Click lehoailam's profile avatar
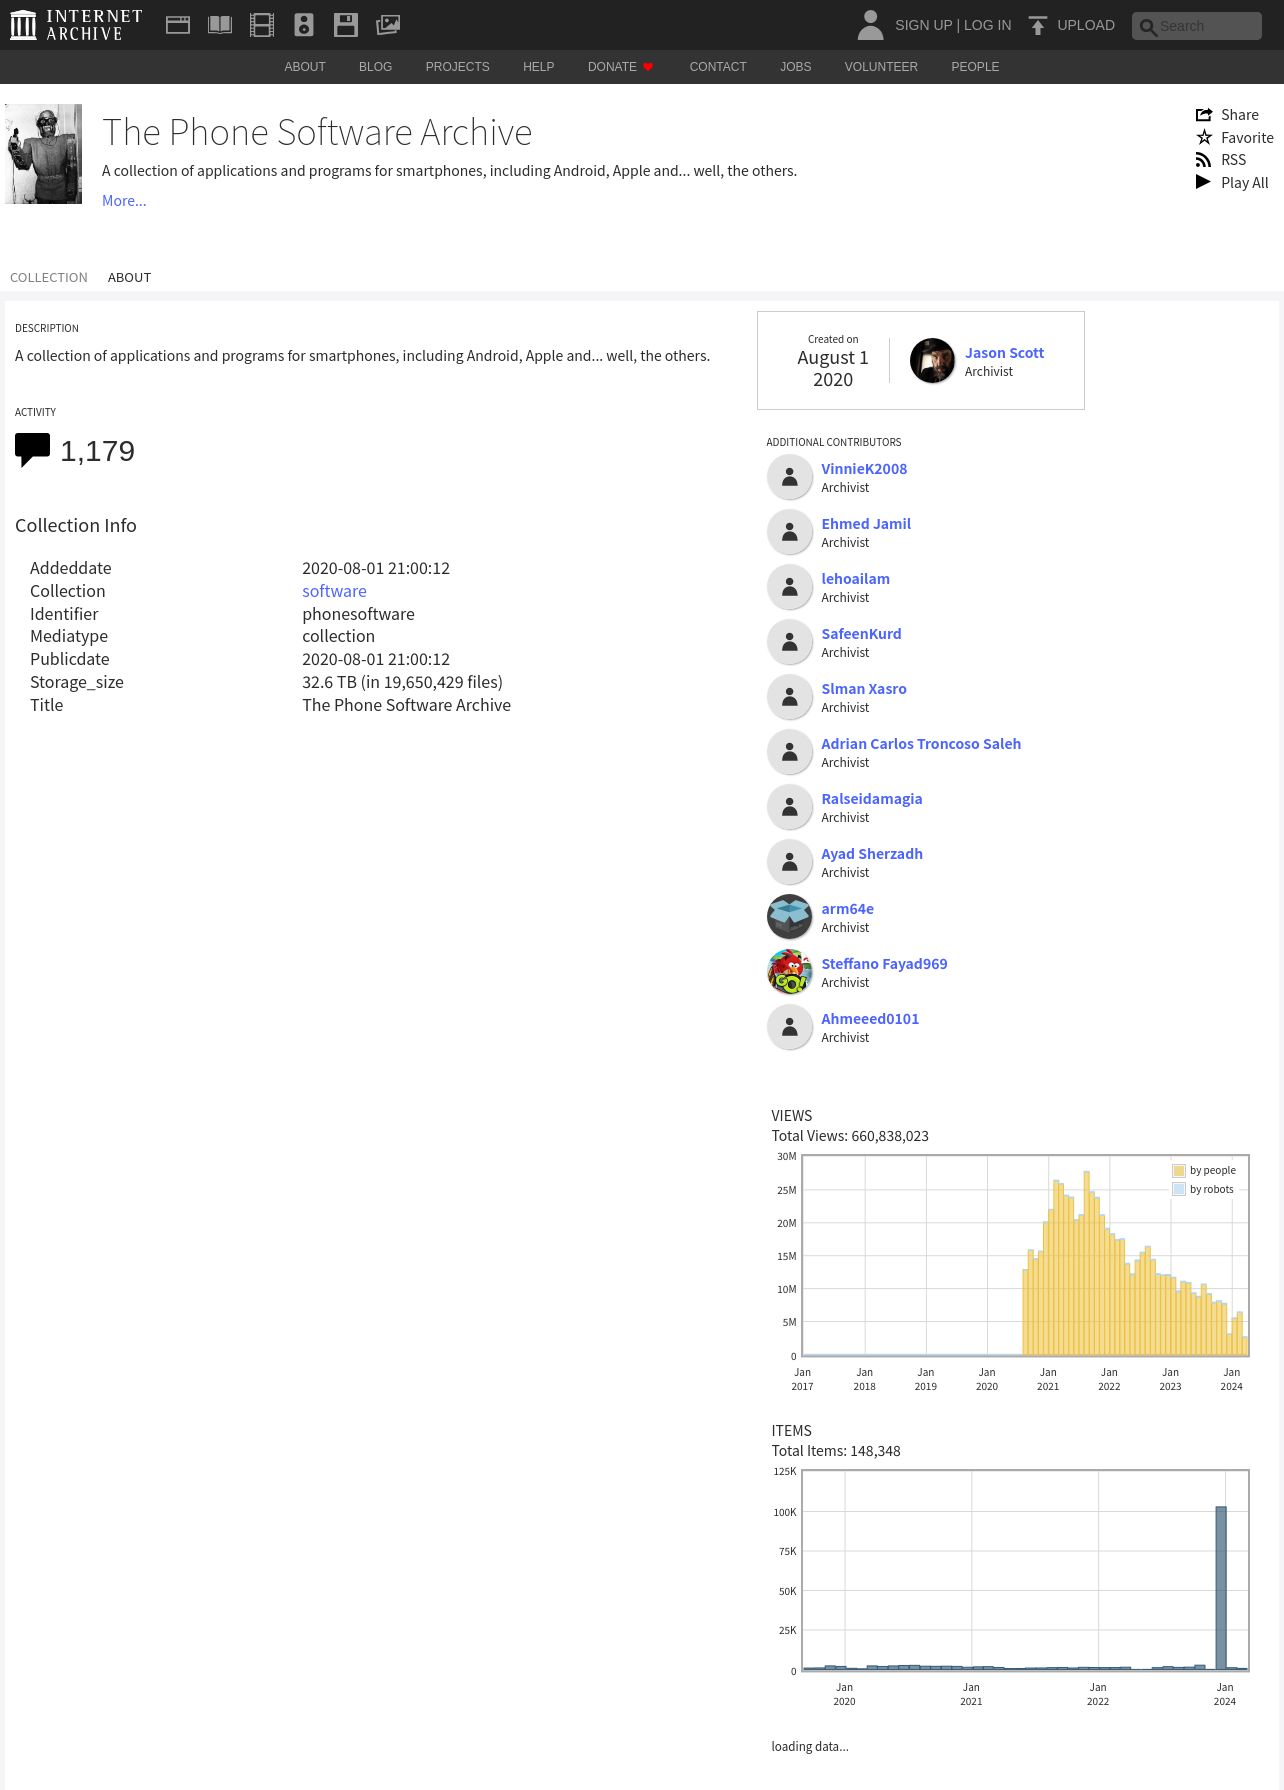This screenshot has width=1284, height=1790. pos(790,587)
